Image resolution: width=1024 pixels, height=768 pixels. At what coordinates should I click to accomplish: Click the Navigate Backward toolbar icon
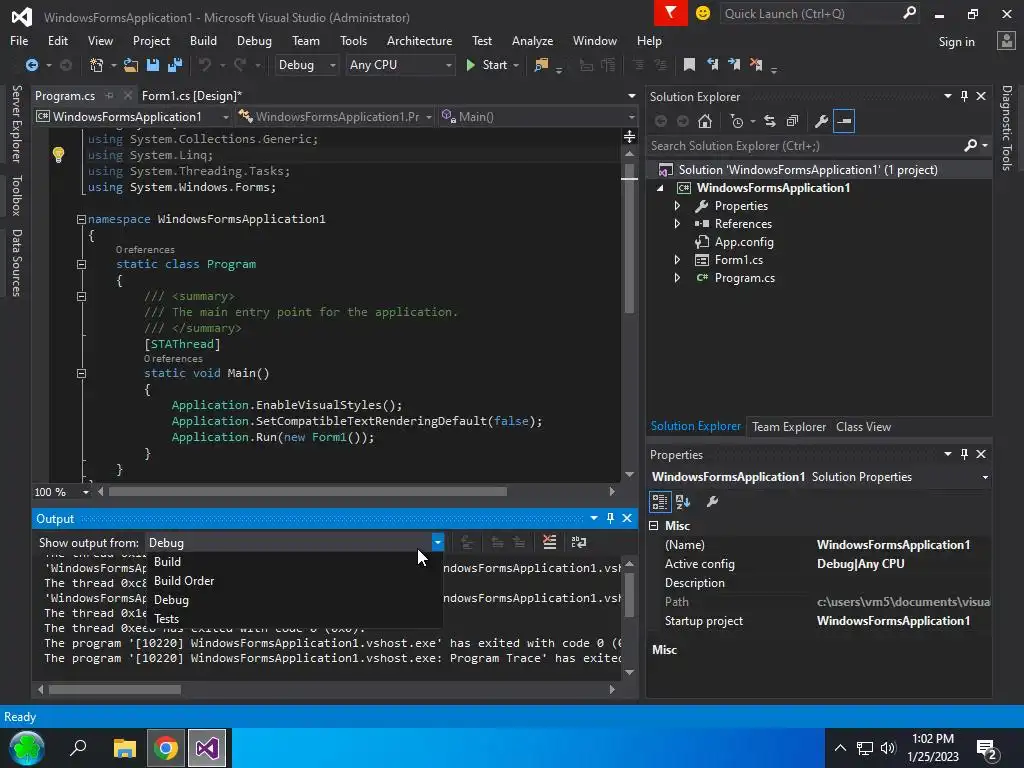coord(31,65)
